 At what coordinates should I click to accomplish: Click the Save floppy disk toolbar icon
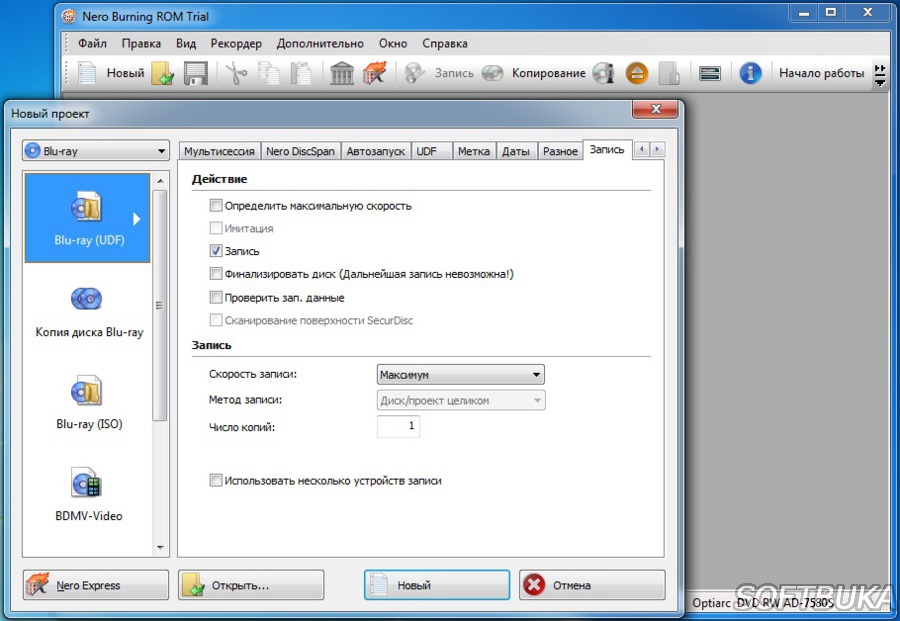coord(195,73)
